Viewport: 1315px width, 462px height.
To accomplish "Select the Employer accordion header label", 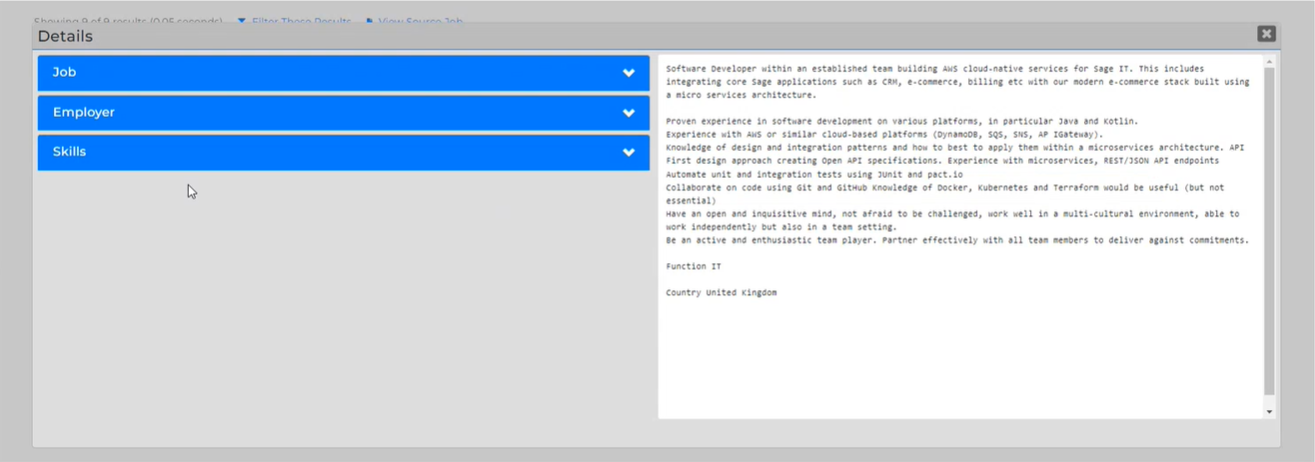I will click(x=84, y=113).
